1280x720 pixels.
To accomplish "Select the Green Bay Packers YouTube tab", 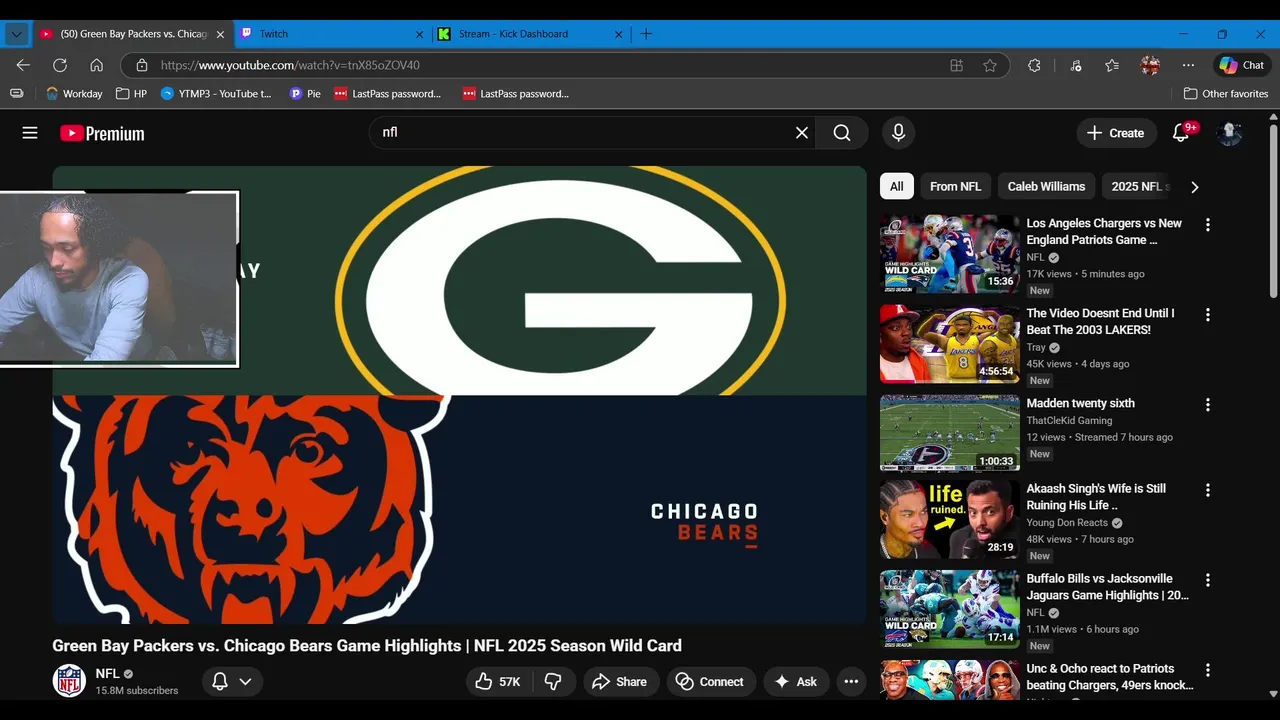I will 132,34.
